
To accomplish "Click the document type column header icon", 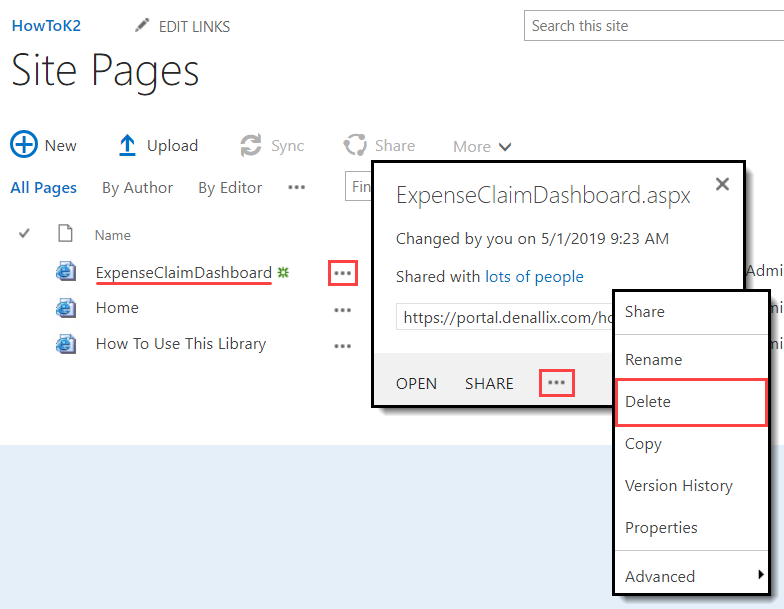I will click(x=65, y=234).
